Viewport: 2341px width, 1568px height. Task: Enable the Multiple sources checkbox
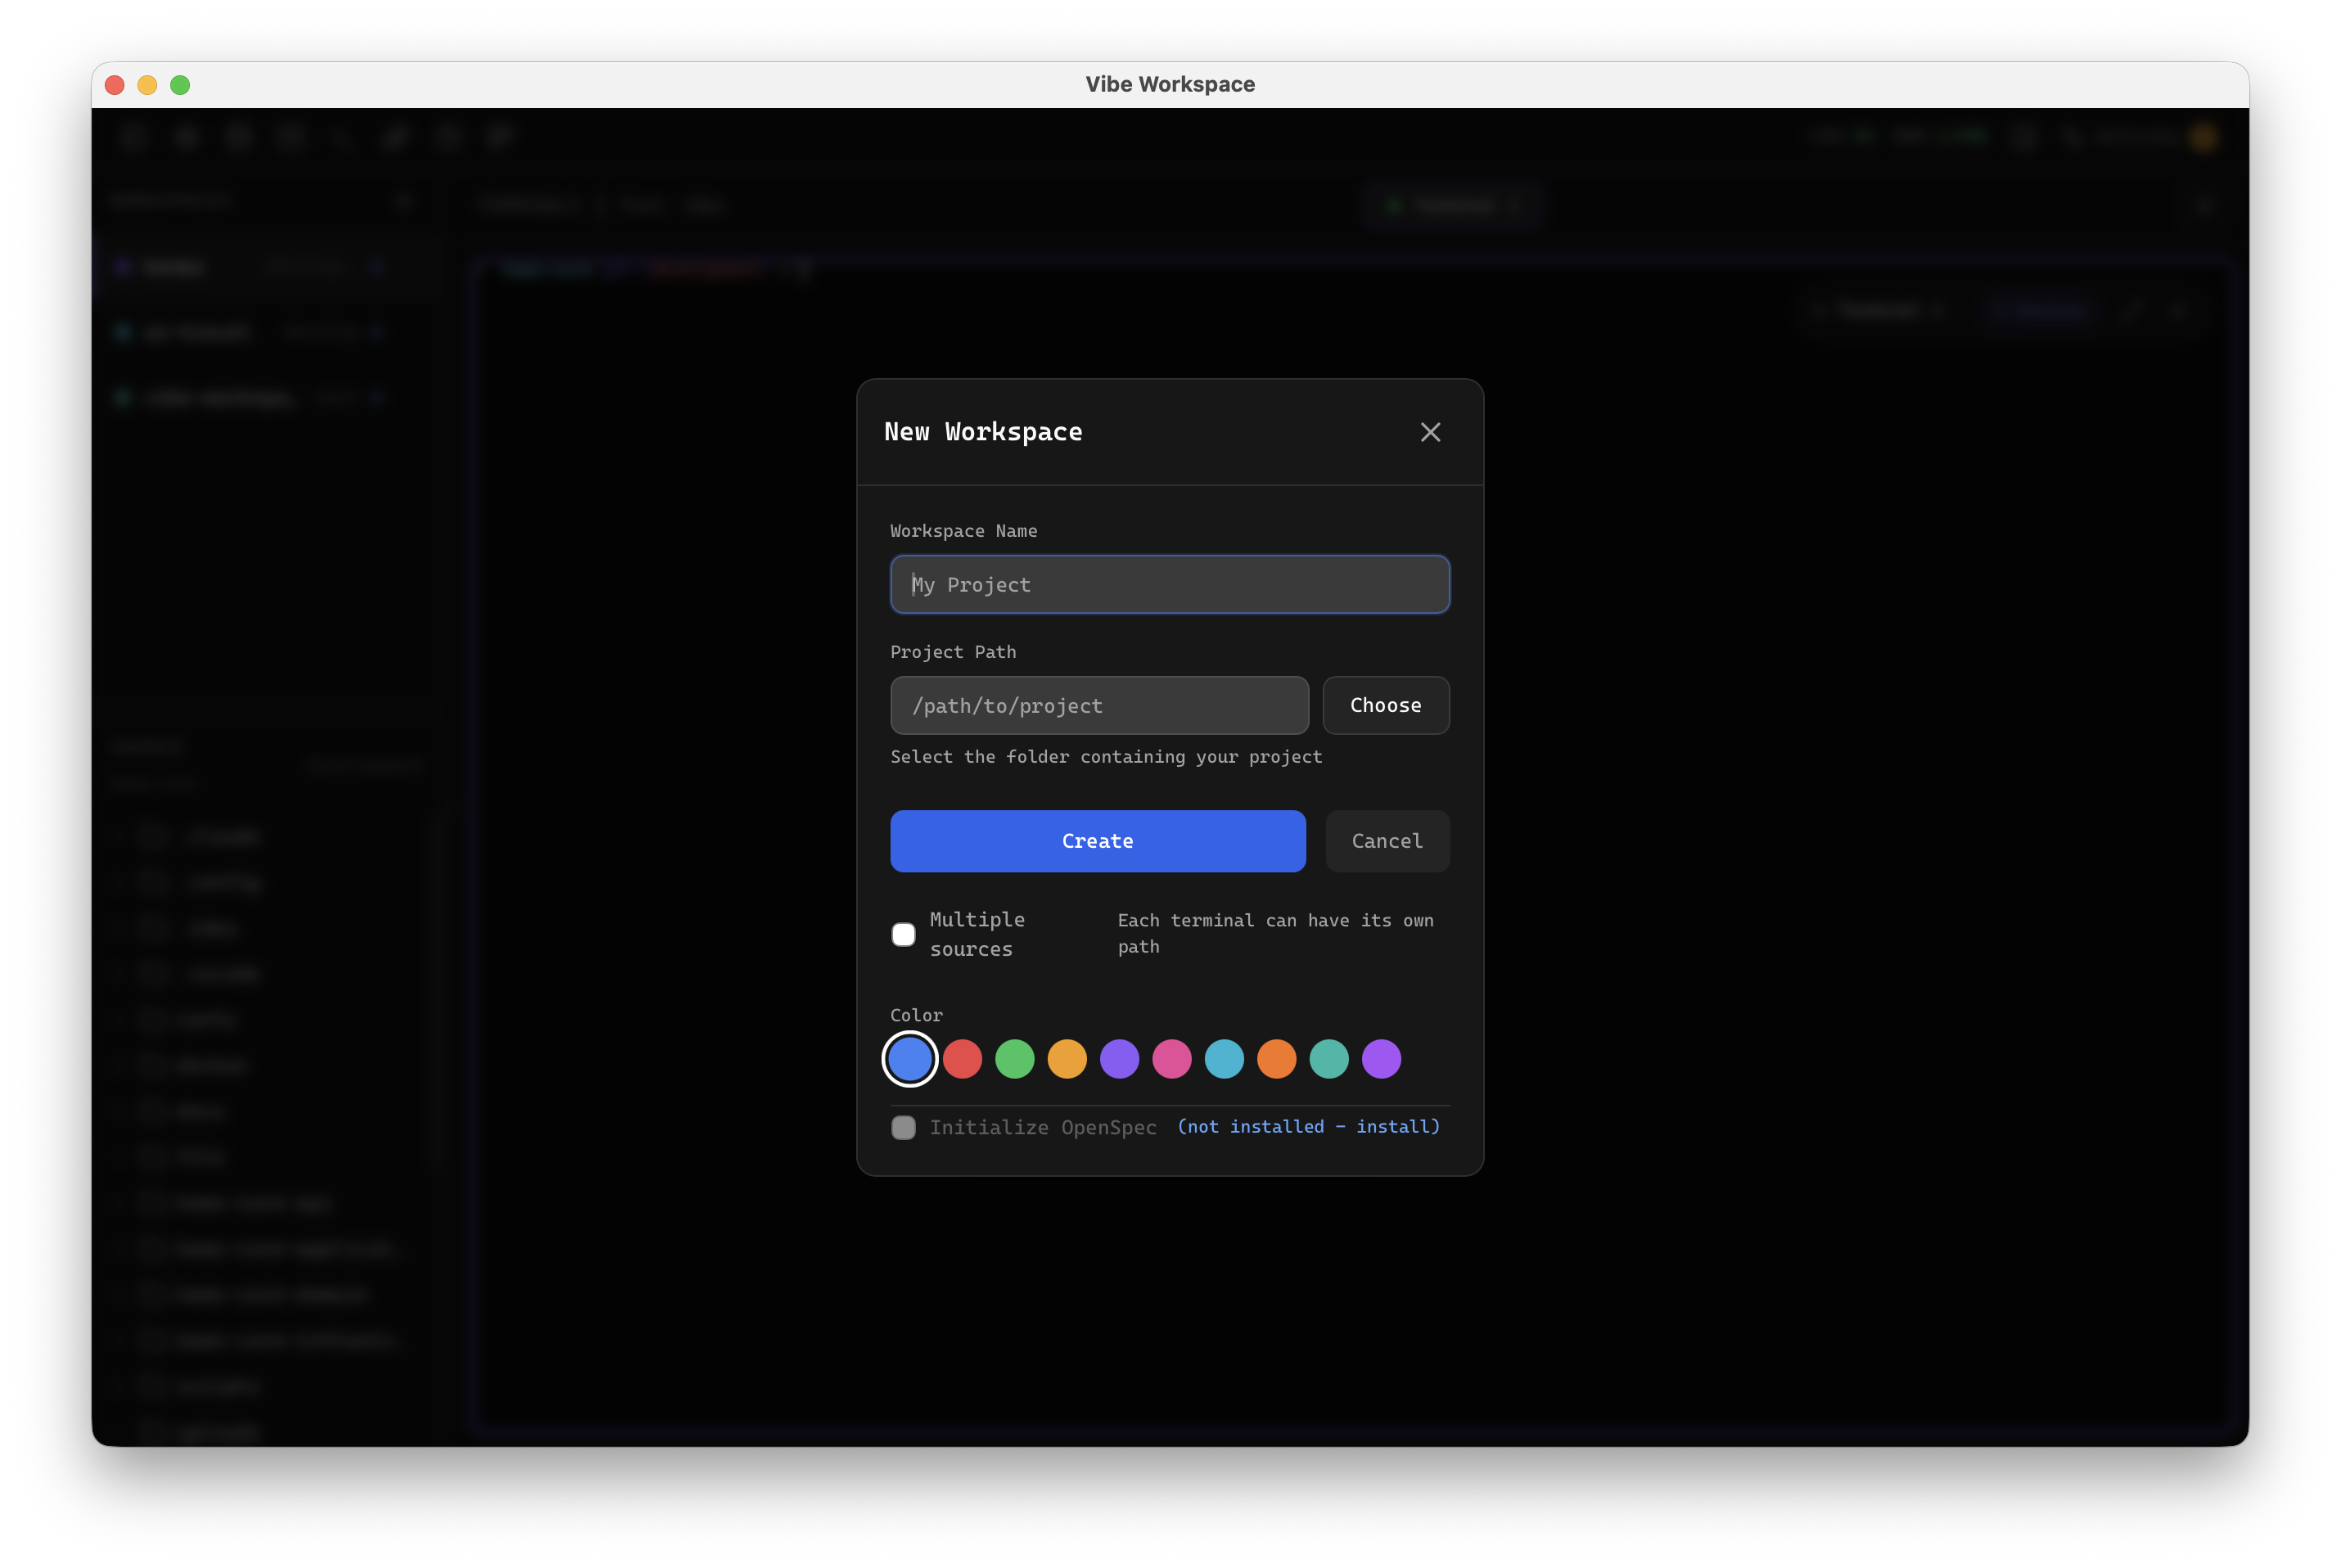pyautogui.click(x=903, y=934)
